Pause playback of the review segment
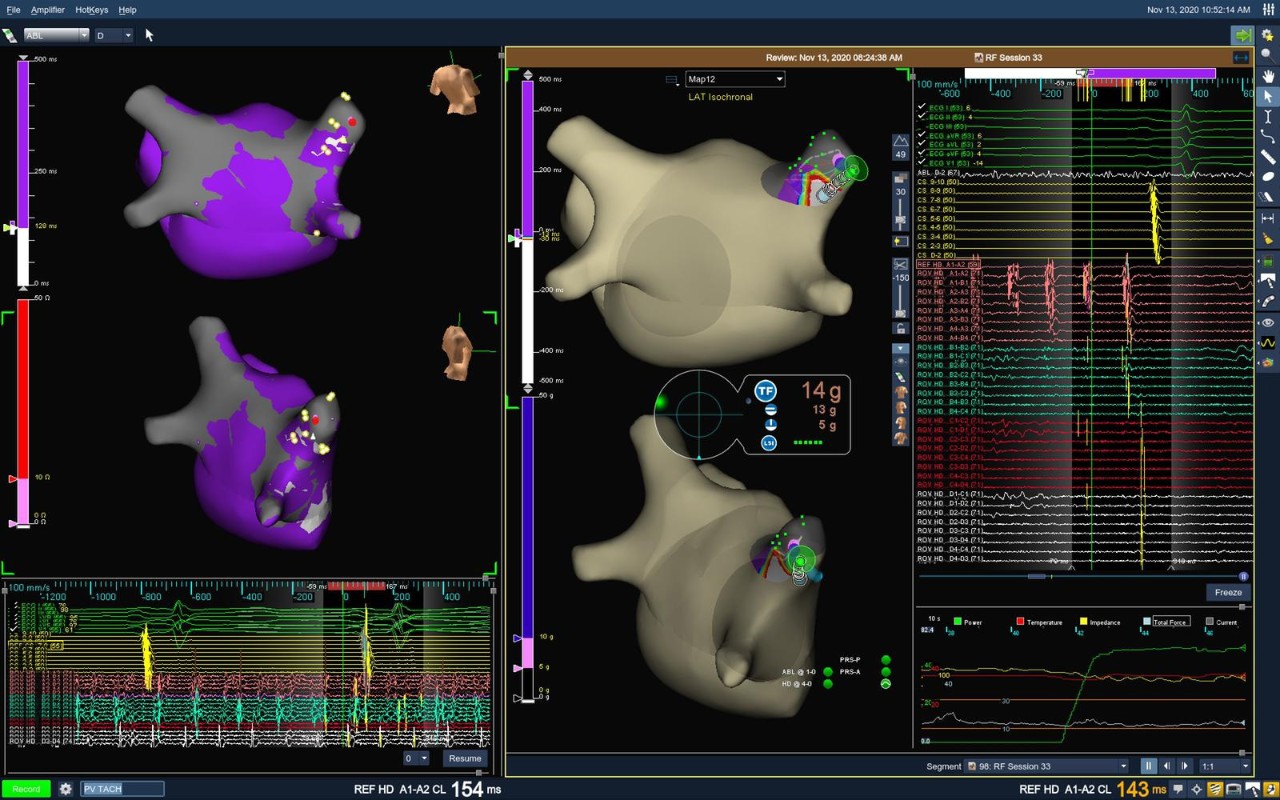Image resolution: width=1280 pixels, height=800 pixels. (1148, 766)
